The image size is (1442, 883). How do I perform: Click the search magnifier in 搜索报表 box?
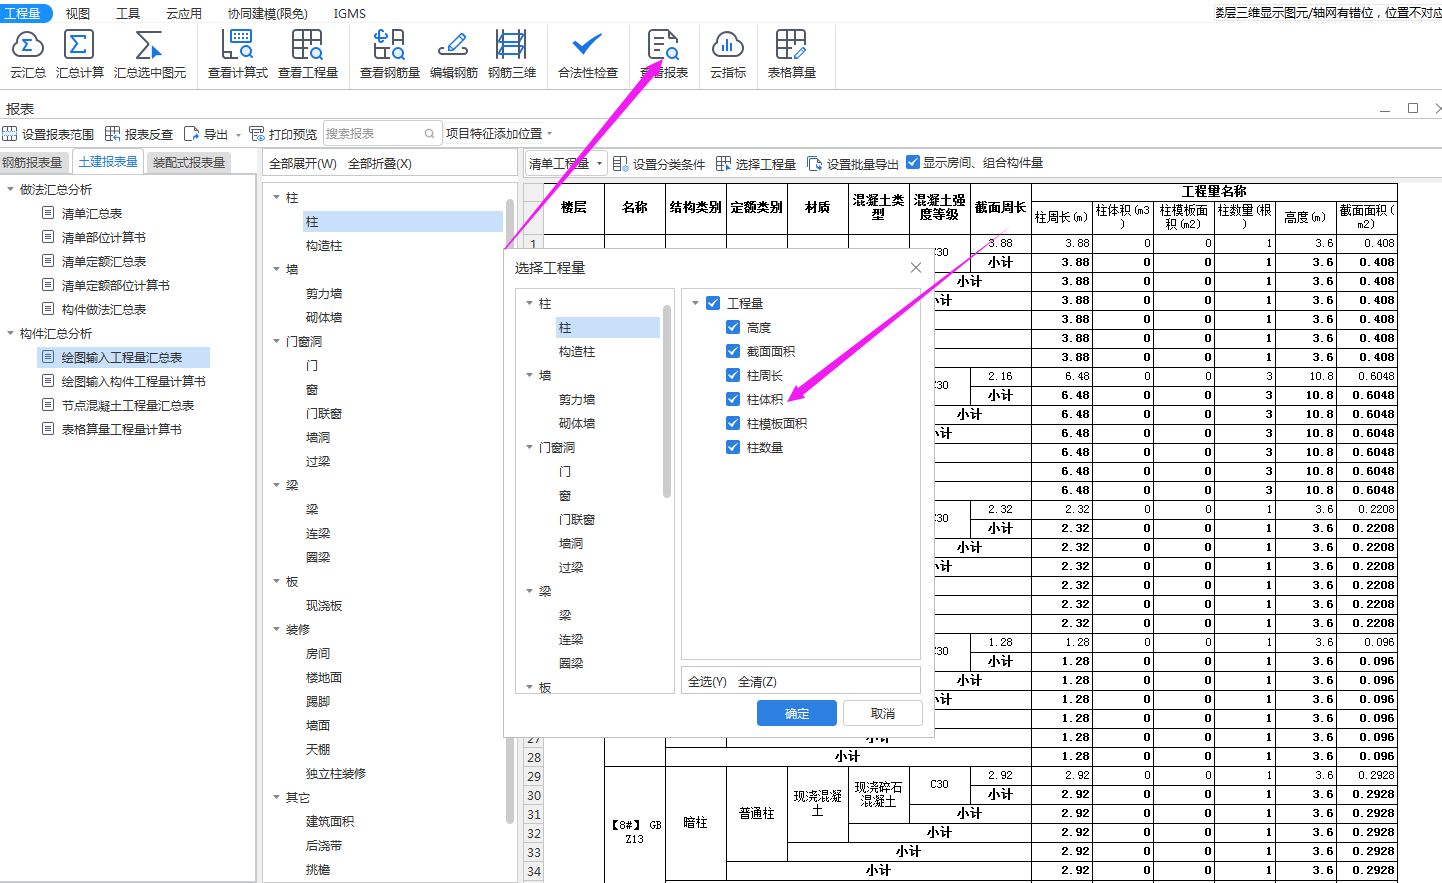(430, 133)
